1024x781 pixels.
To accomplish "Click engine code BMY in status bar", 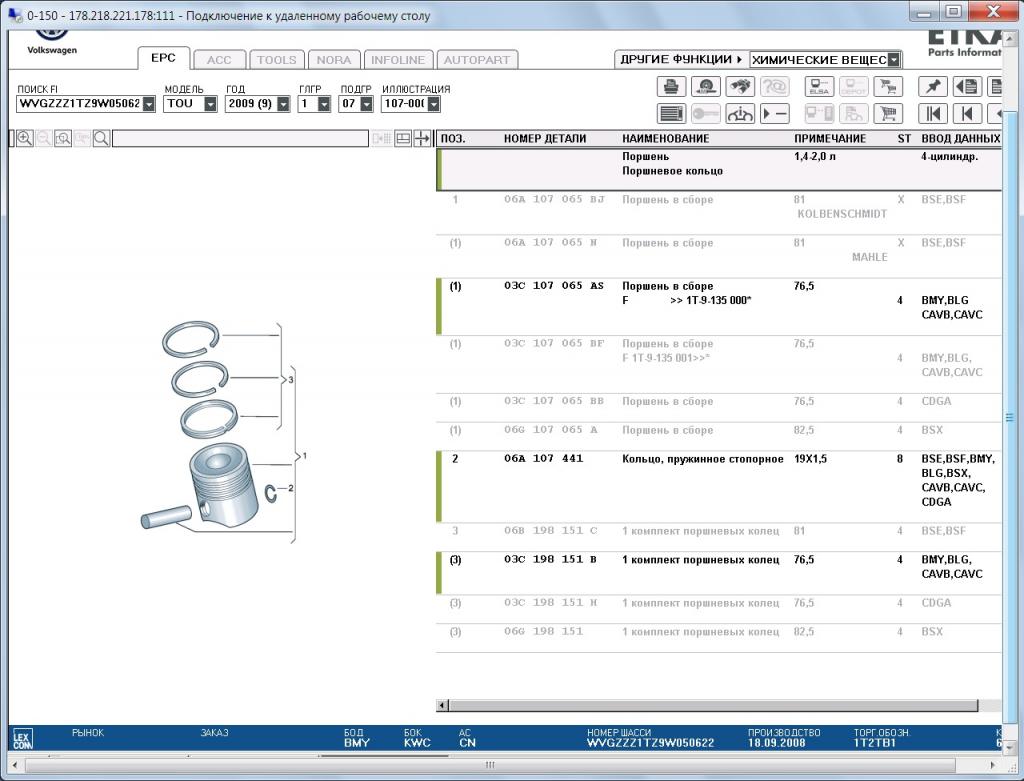I will [357, 743].
